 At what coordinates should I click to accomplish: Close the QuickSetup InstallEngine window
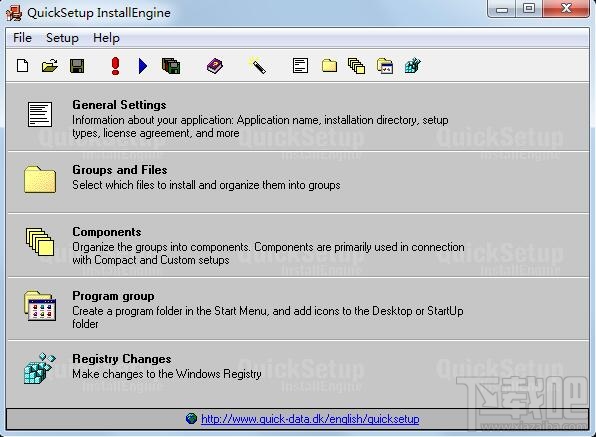pyautogui.click(x=566, y=9)
